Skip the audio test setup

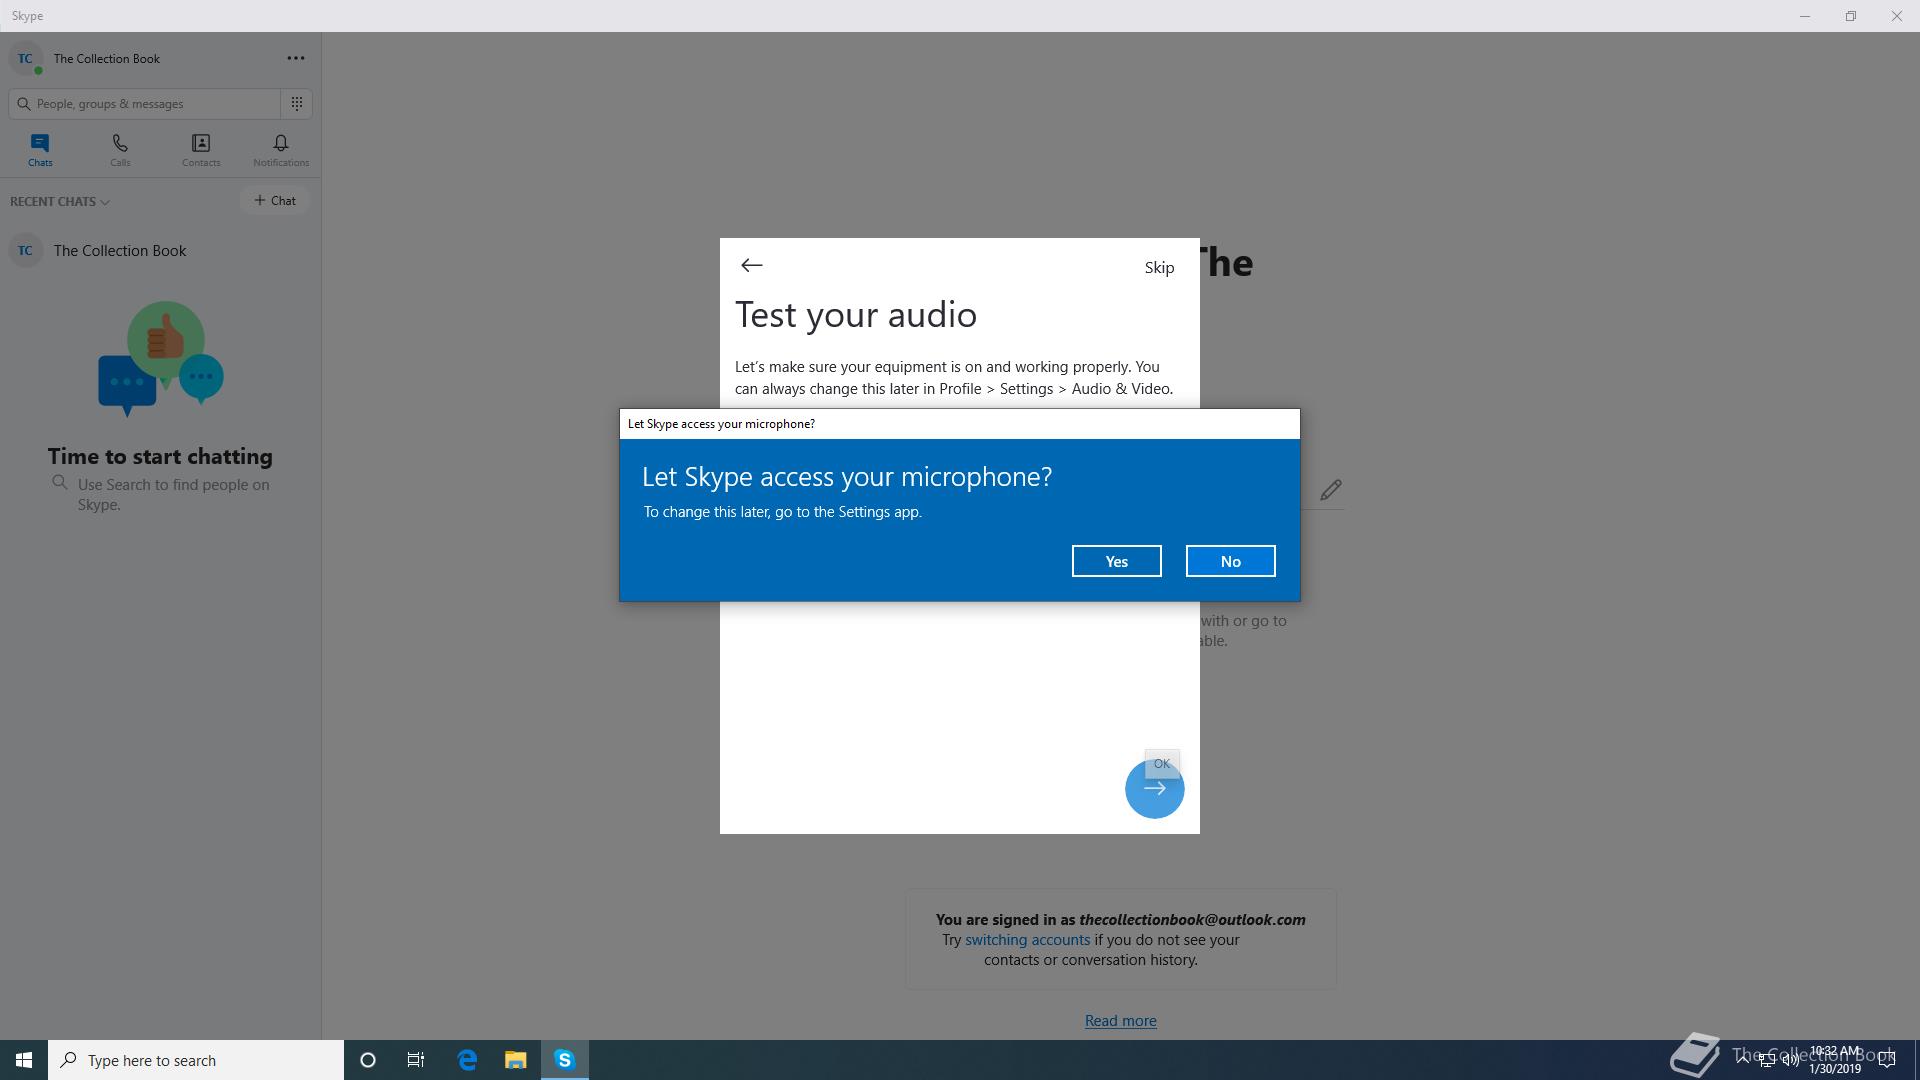pos(1159,267)
